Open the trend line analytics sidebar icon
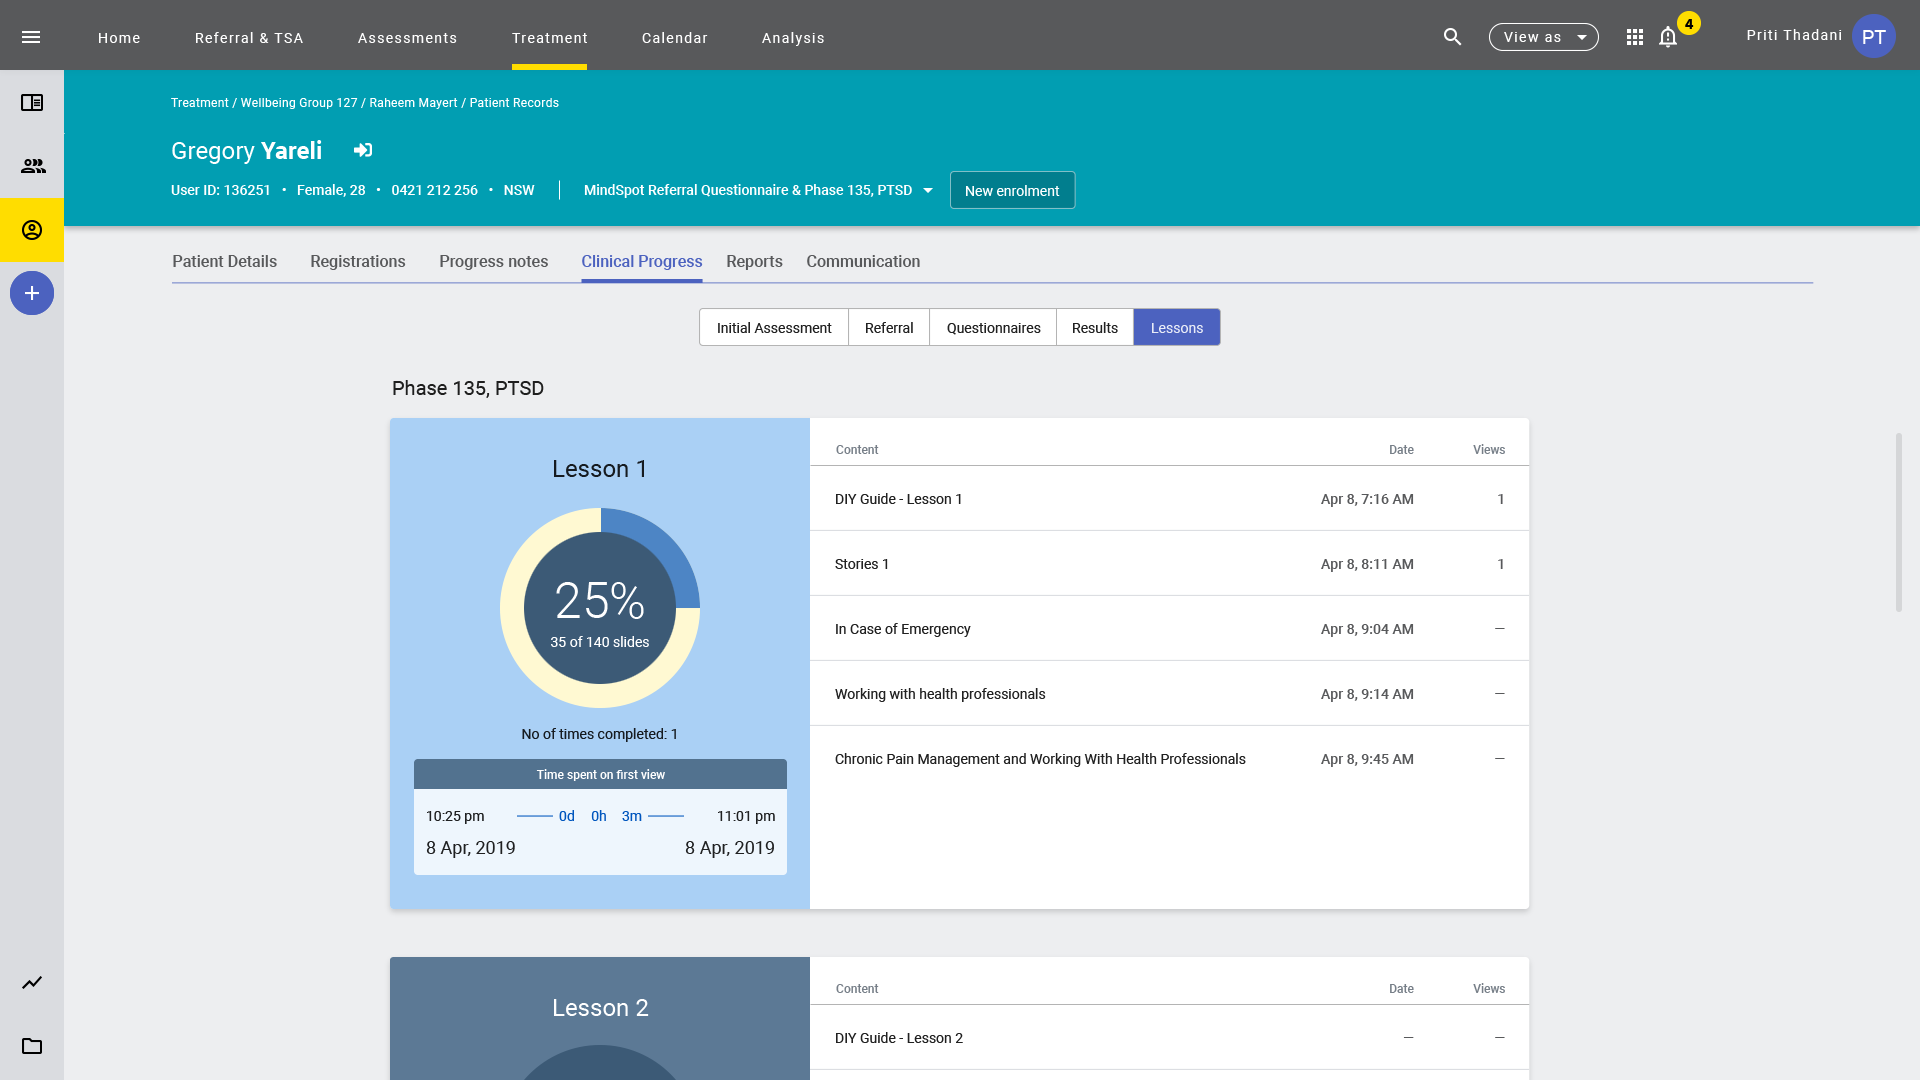1920x1080 pixels. coord(32,982)
